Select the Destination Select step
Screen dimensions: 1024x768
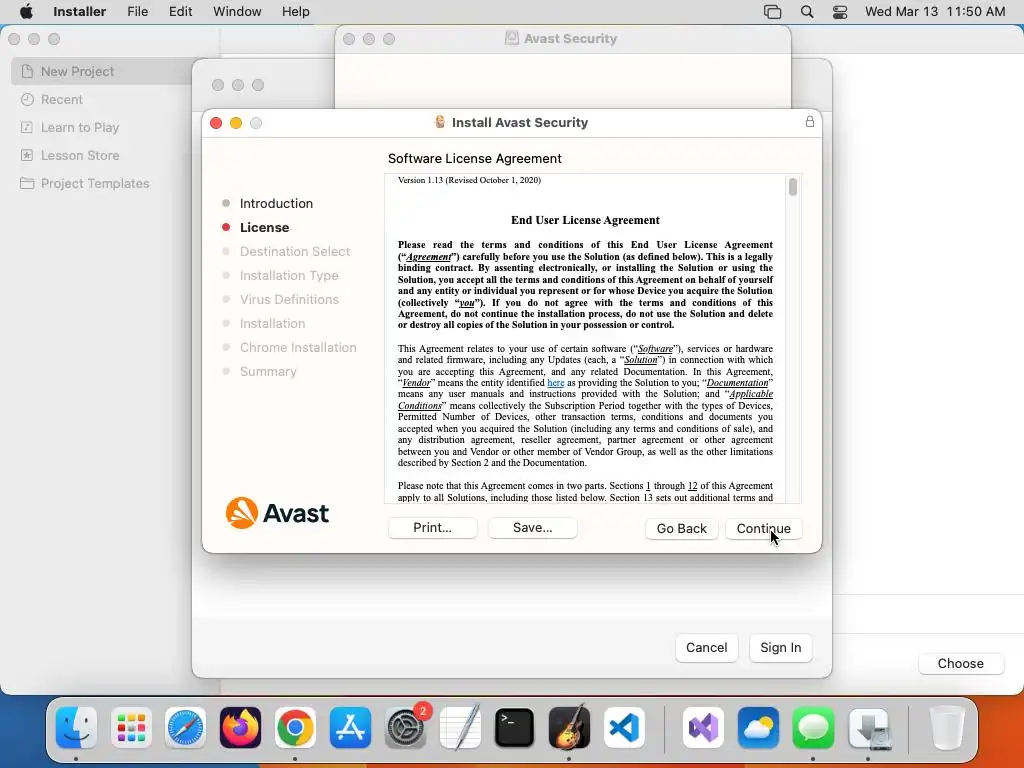pyautogui.click(x=295, y=251)
